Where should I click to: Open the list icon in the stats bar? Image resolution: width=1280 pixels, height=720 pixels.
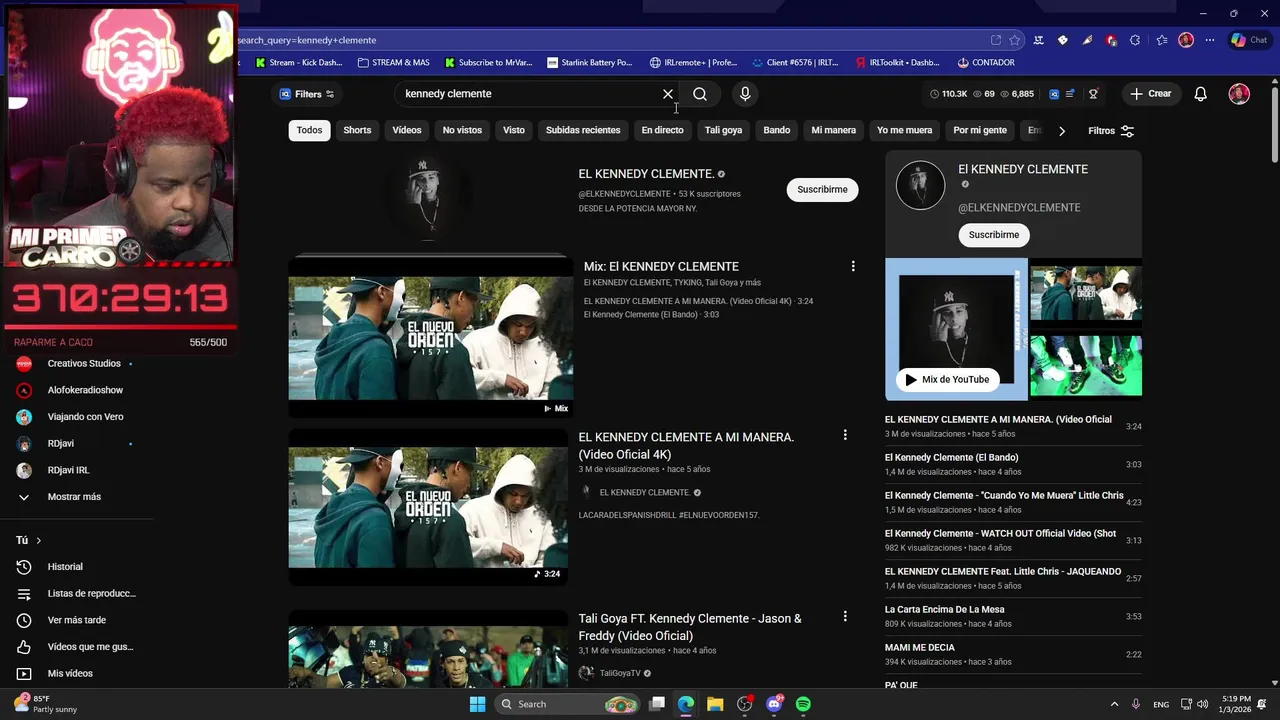tap(1070, 94)
